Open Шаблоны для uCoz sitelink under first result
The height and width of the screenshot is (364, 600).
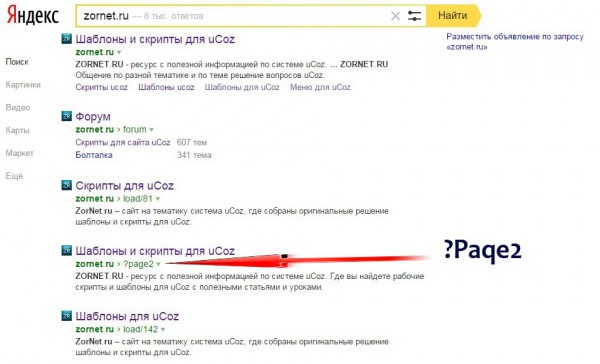pos(242,87)
